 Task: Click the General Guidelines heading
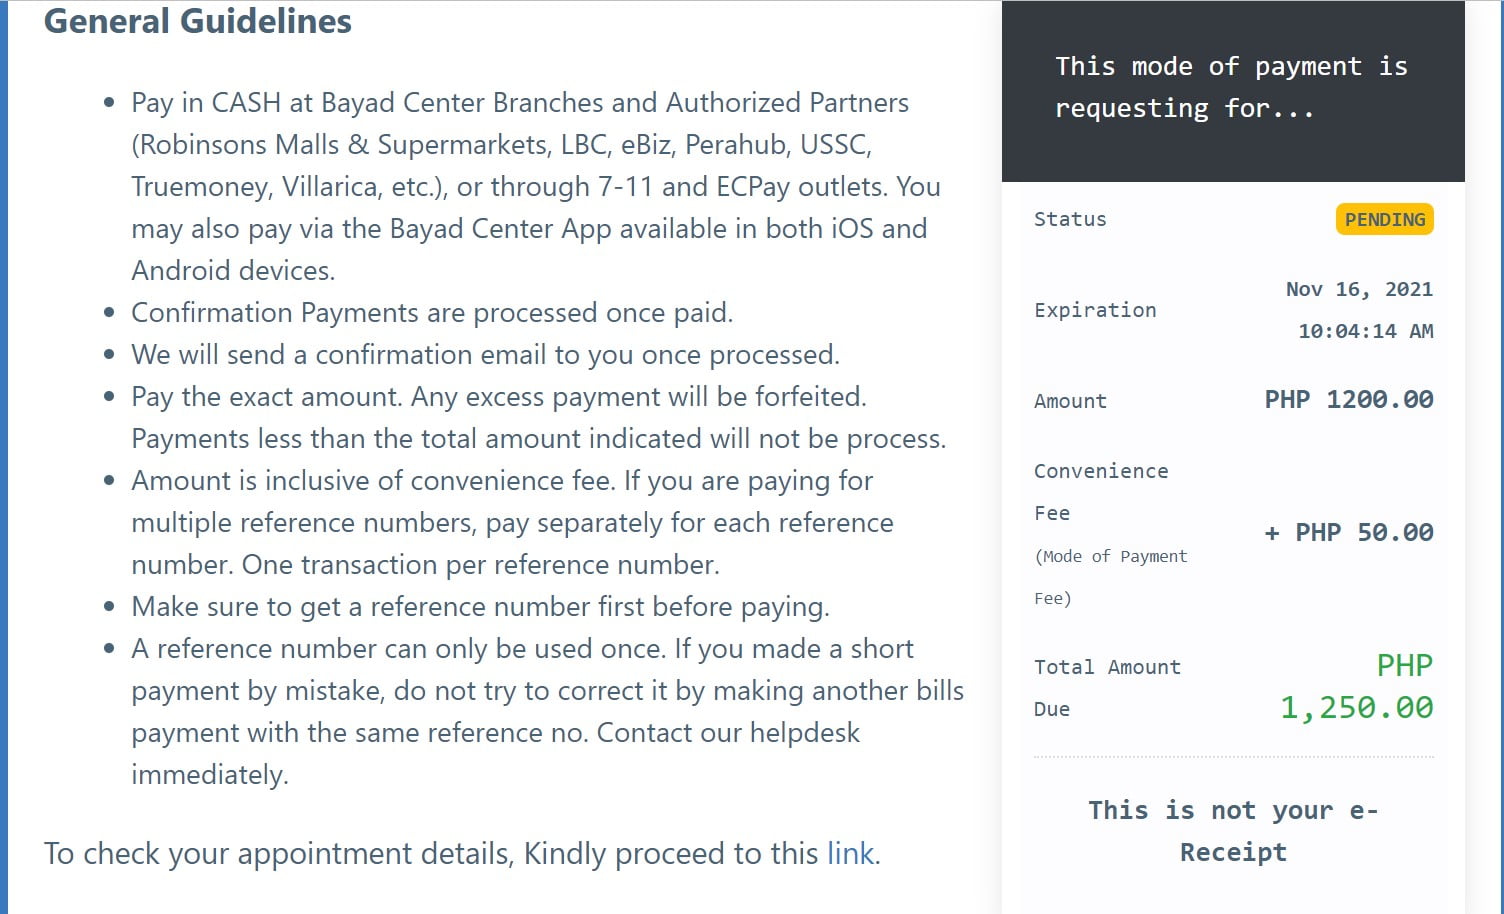tap(198, 21)
